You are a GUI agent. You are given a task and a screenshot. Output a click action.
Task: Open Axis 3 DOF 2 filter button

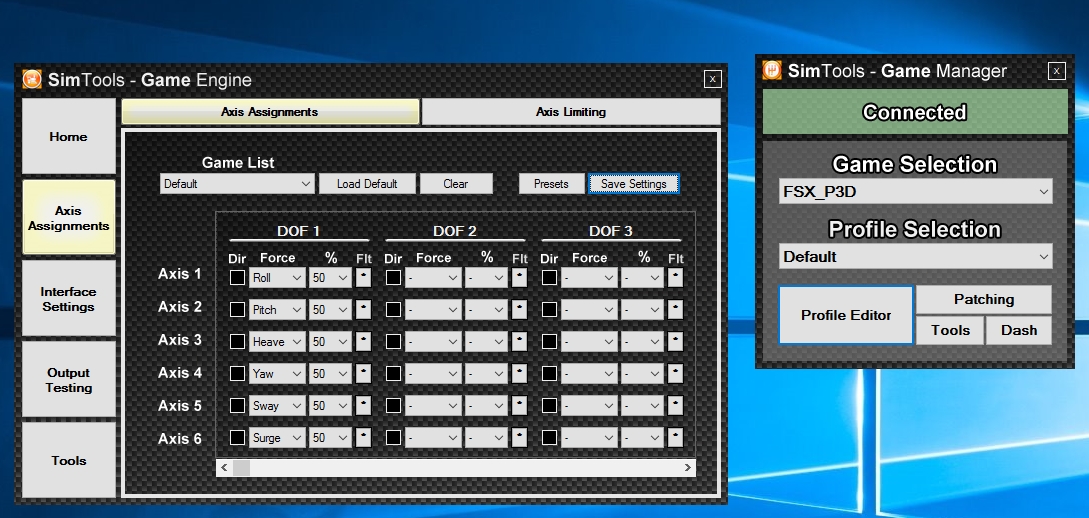point(519,342)
